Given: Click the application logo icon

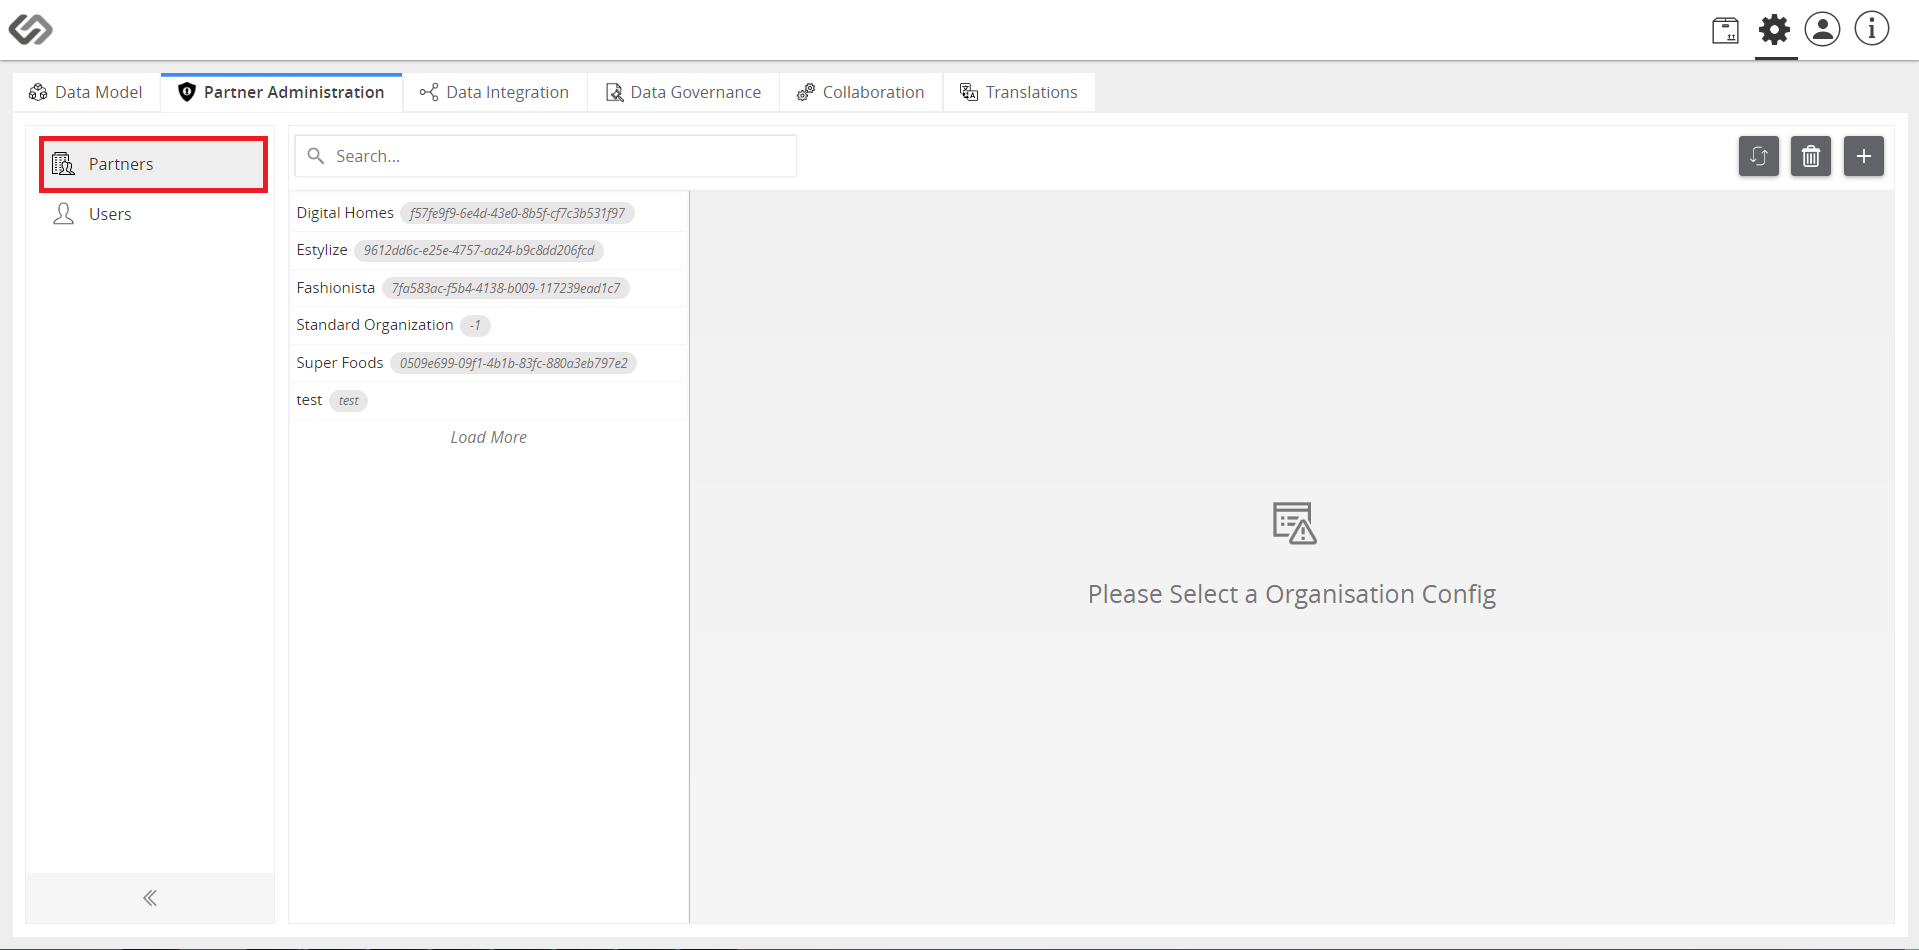Looking at the screenshot, I should [x=31, y=29].
